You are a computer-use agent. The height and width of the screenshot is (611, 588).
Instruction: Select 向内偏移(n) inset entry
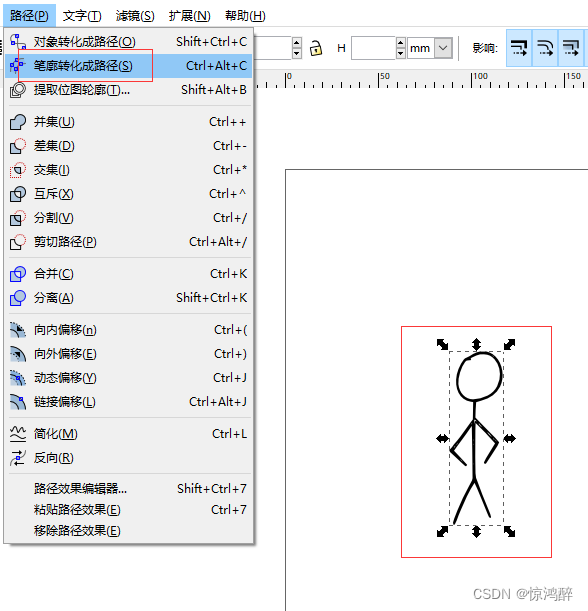(x=129, y=330)
